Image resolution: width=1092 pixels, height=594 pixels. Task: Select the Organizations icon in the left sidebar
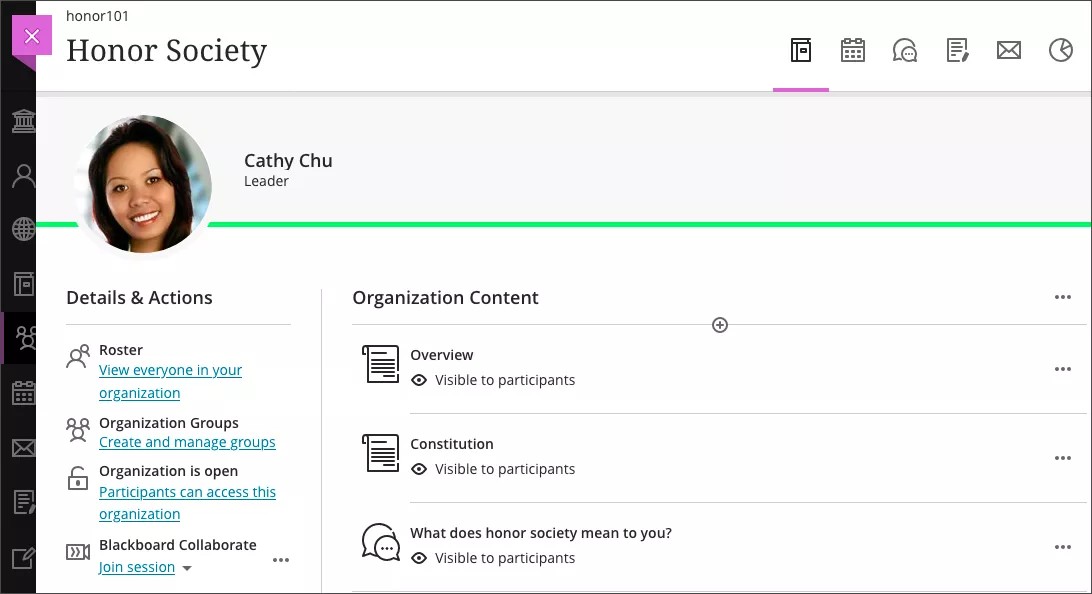(x=23, y=339)
